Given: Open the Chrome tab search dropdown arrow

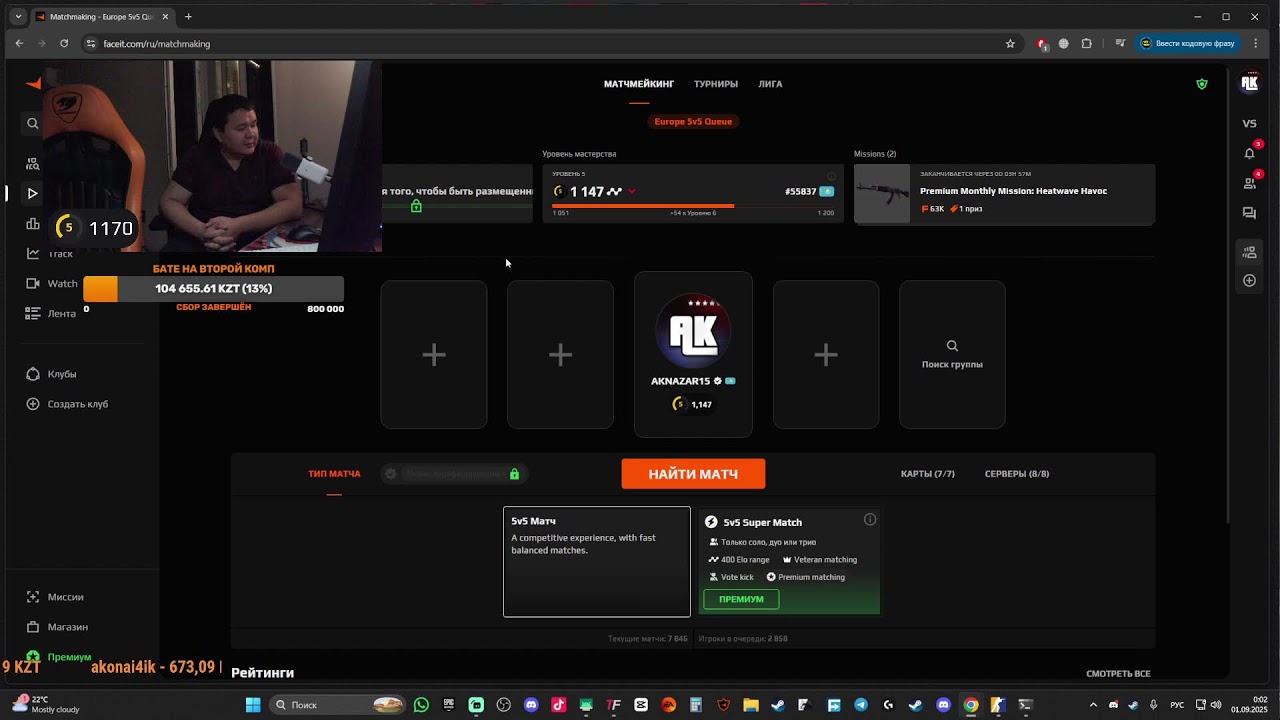Looking at the screenshot, I should click(x=18, y=16).
